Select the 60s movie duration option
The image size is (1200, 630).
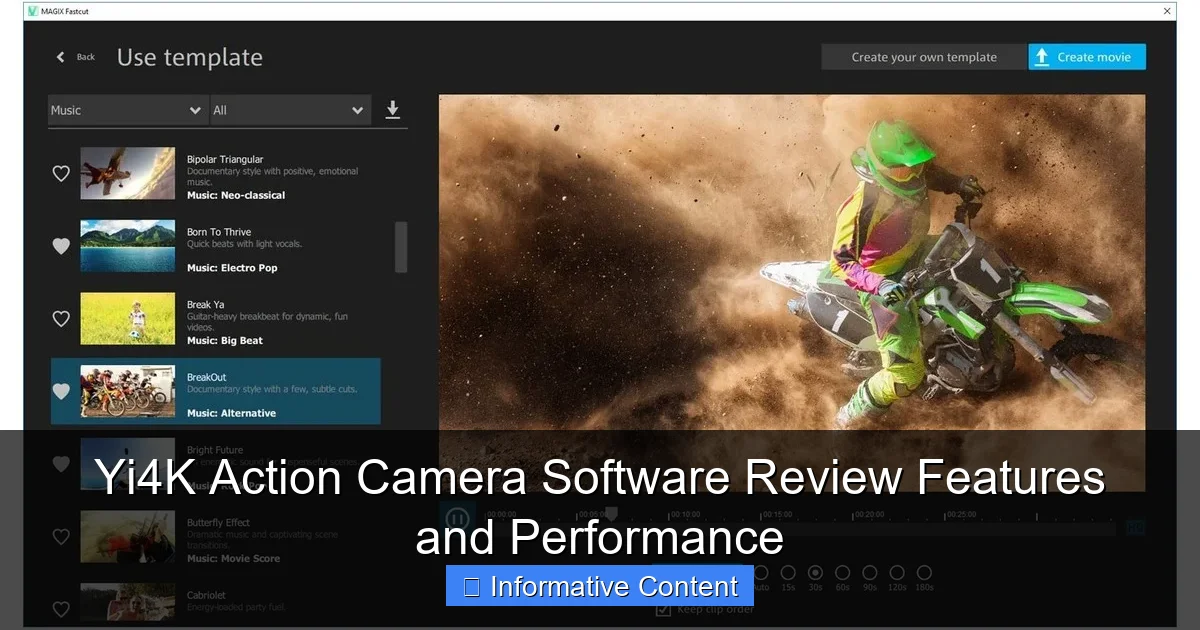843,572
